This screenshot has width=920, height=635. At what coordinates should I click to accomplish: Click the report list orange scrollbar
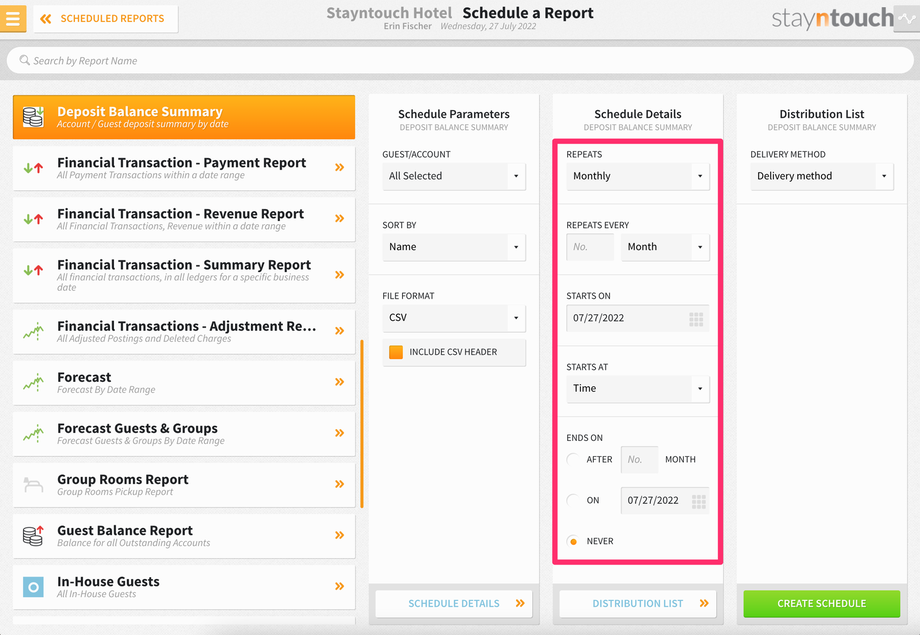coord(362,424)
